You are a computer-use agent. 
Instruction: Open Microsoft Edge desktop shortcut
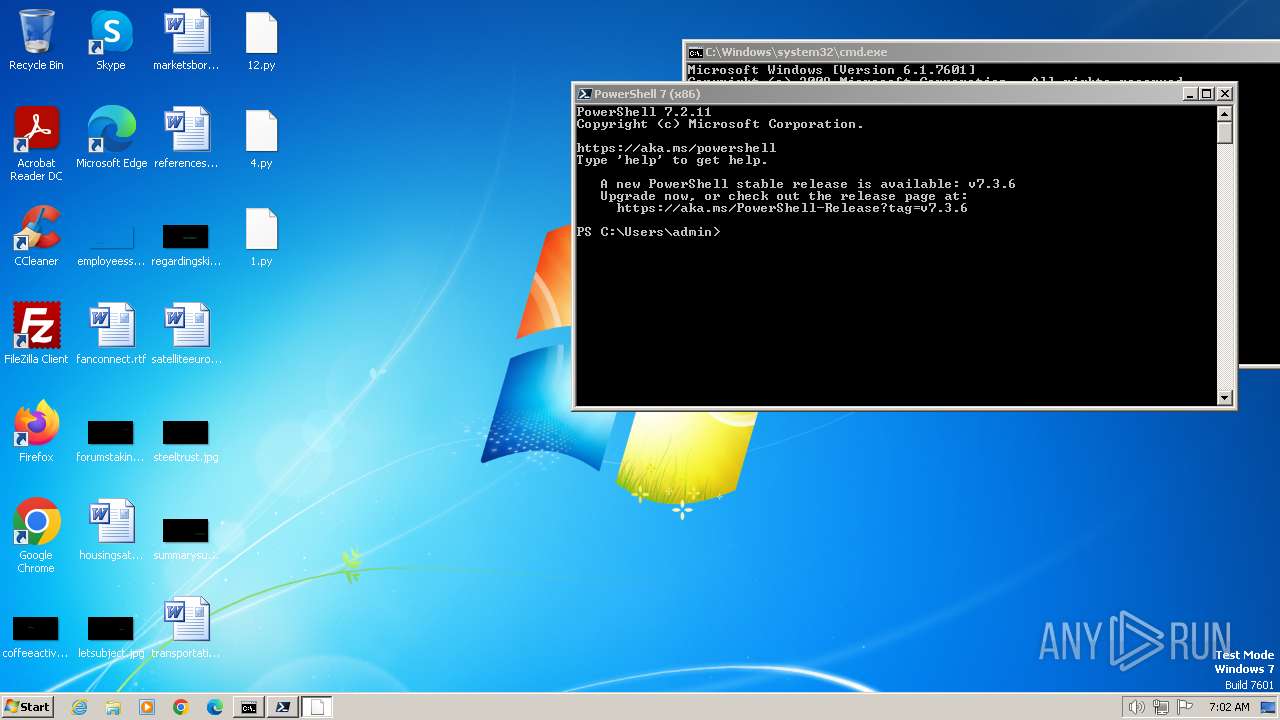[x=111, y=138]
